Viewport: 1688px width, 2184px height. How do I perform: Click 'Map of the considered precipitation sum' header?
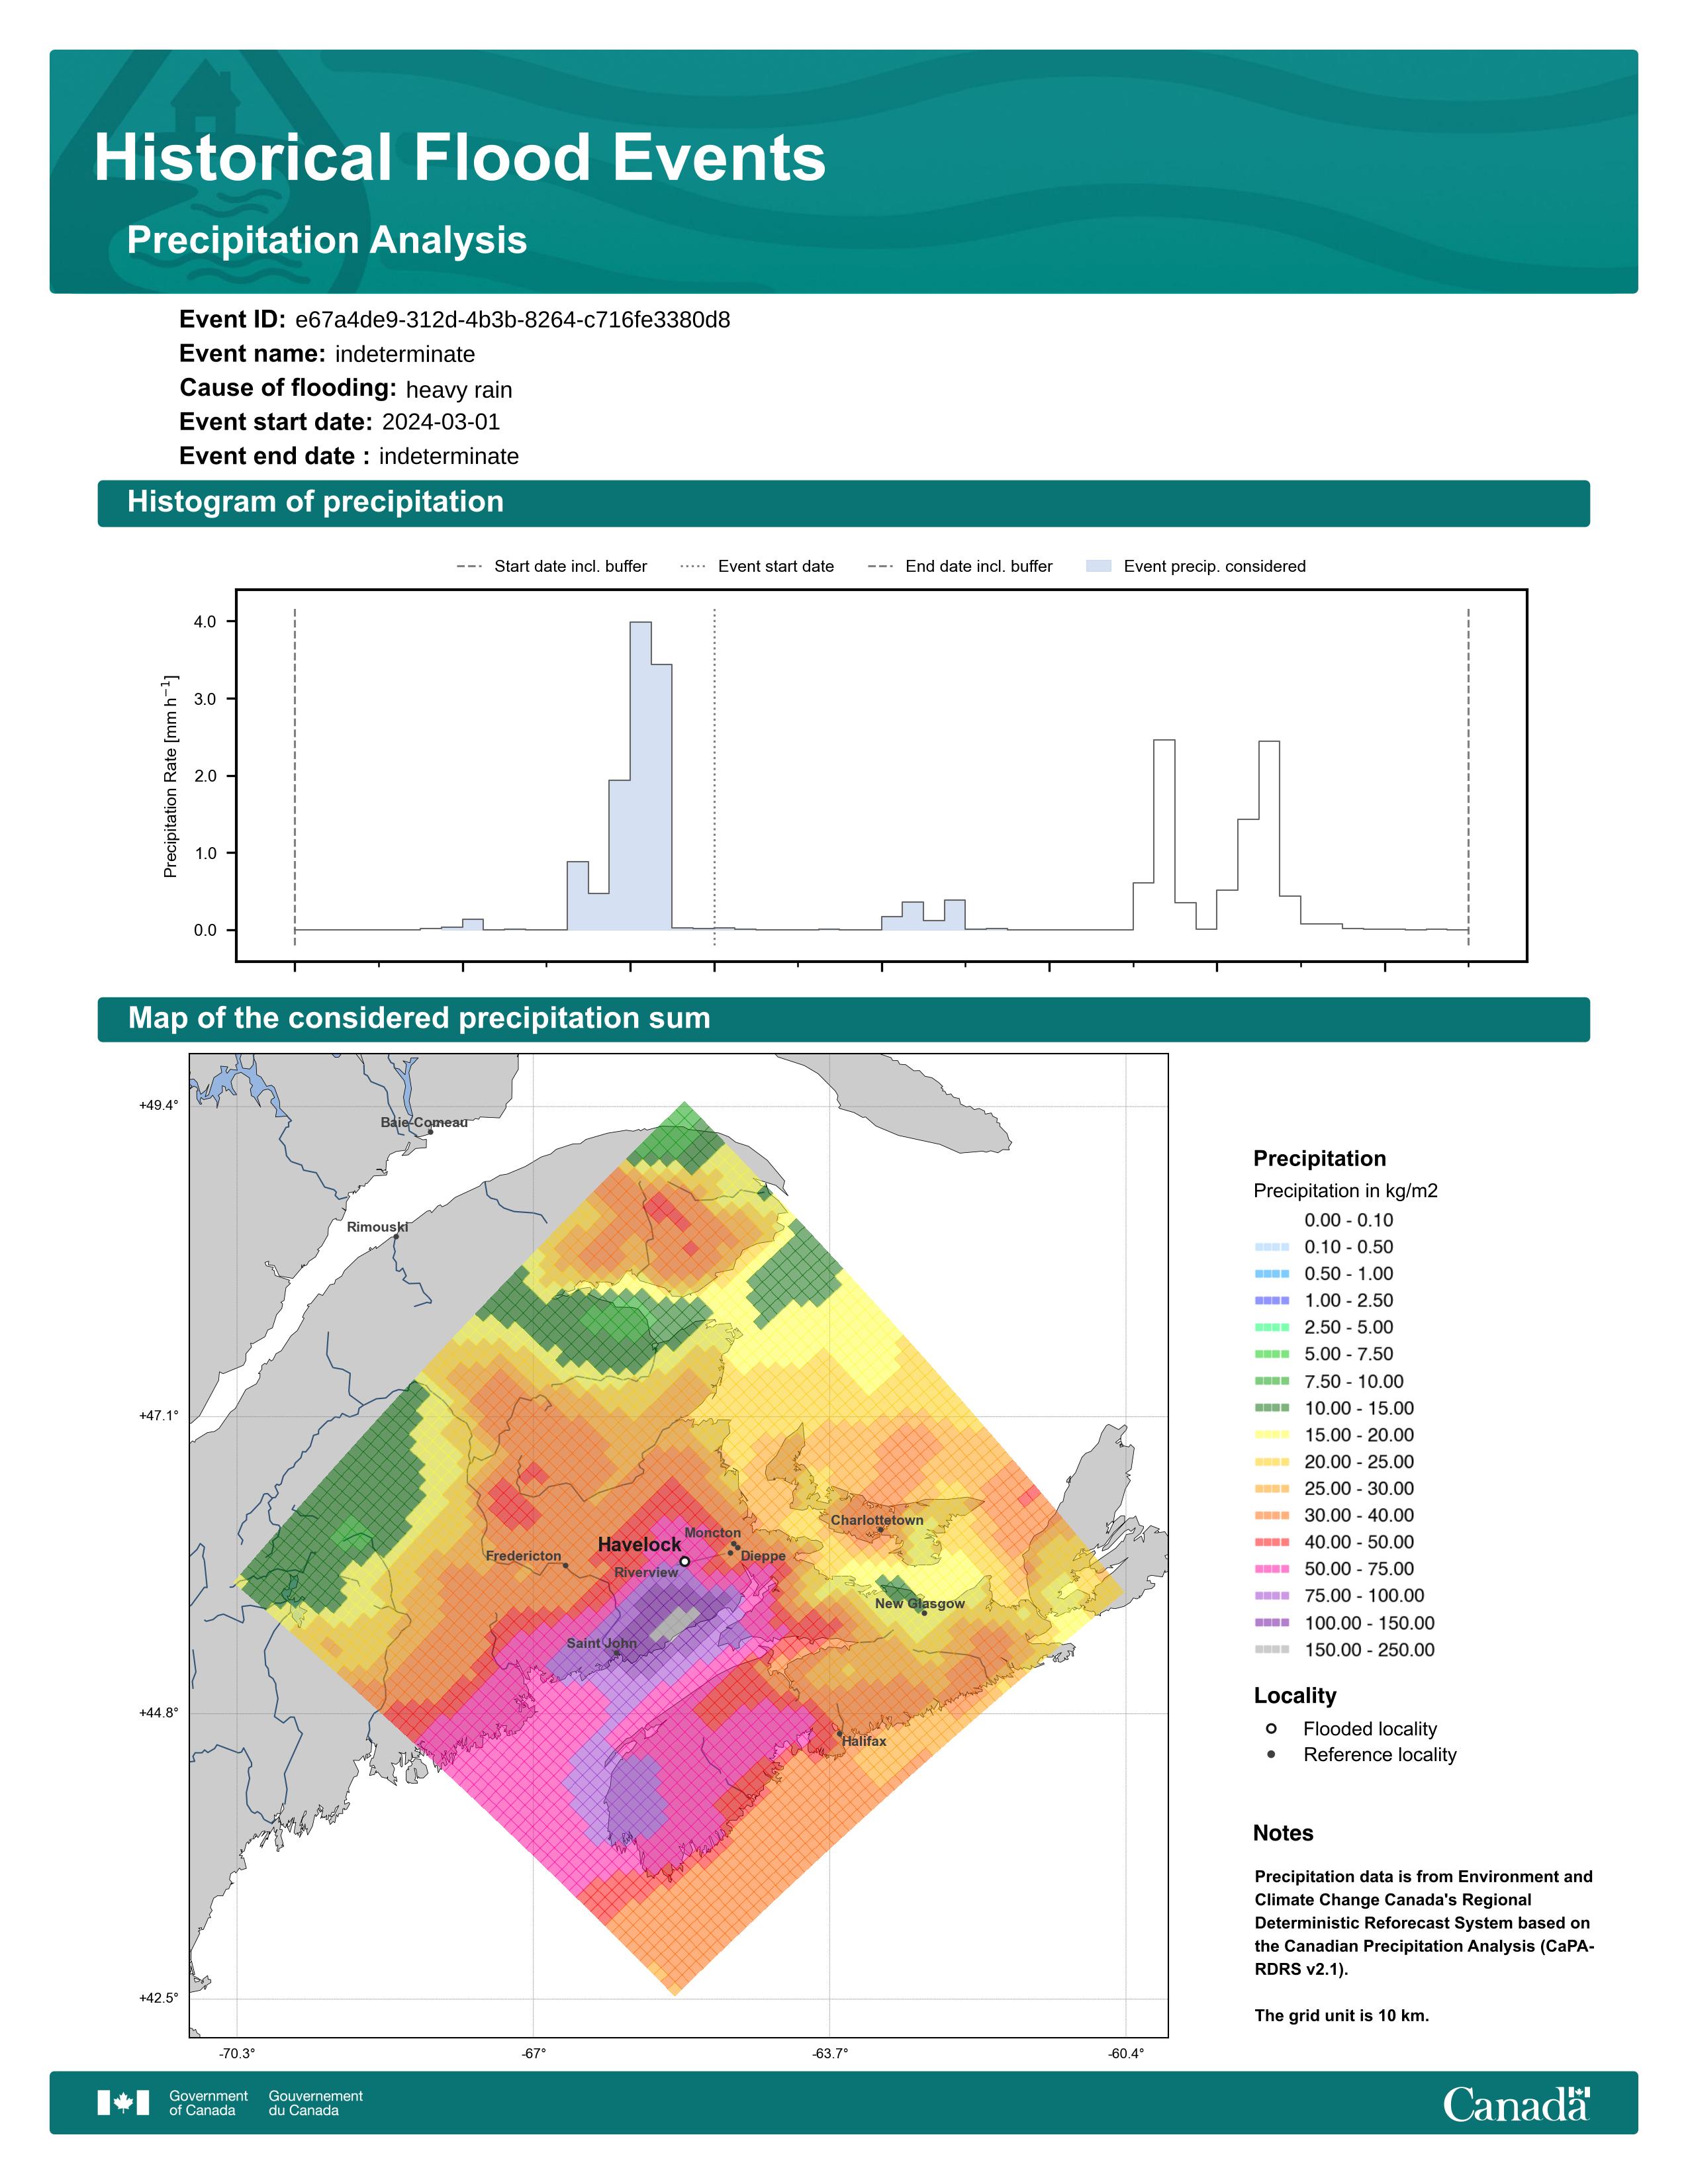click(843, 1019)
